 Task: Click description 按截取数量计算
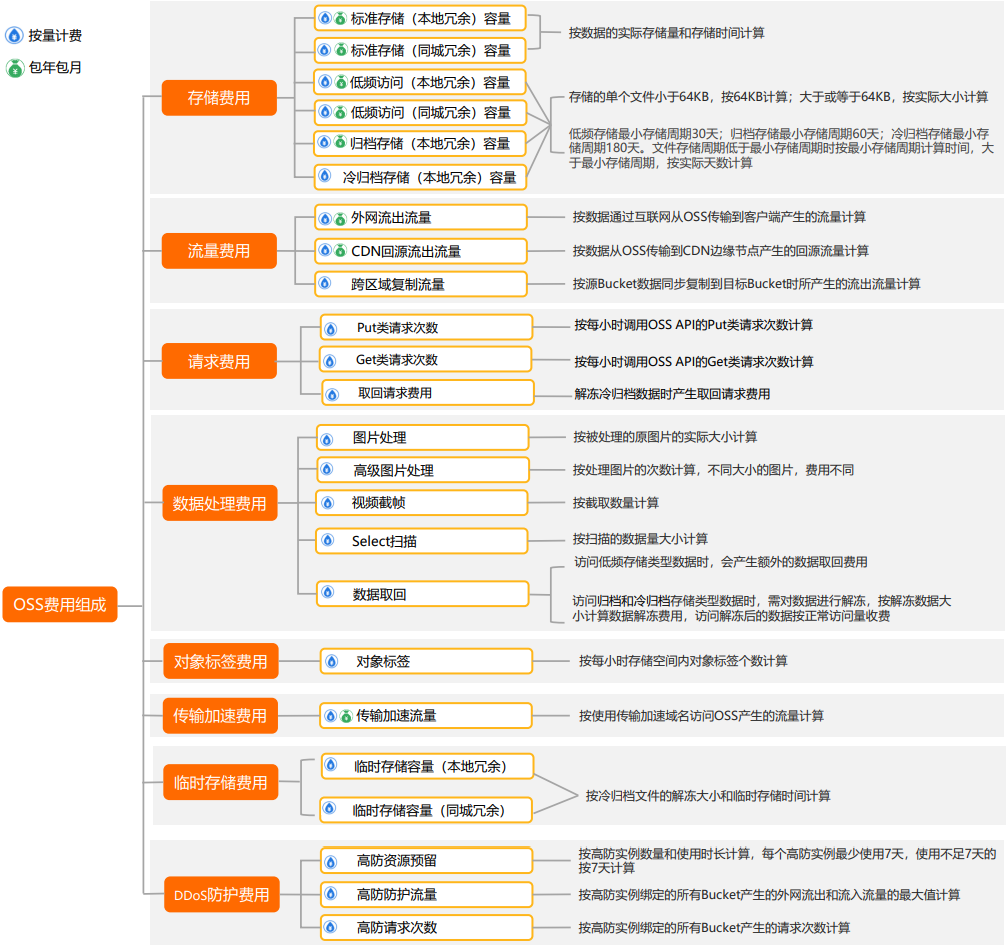tap(616, 503)
